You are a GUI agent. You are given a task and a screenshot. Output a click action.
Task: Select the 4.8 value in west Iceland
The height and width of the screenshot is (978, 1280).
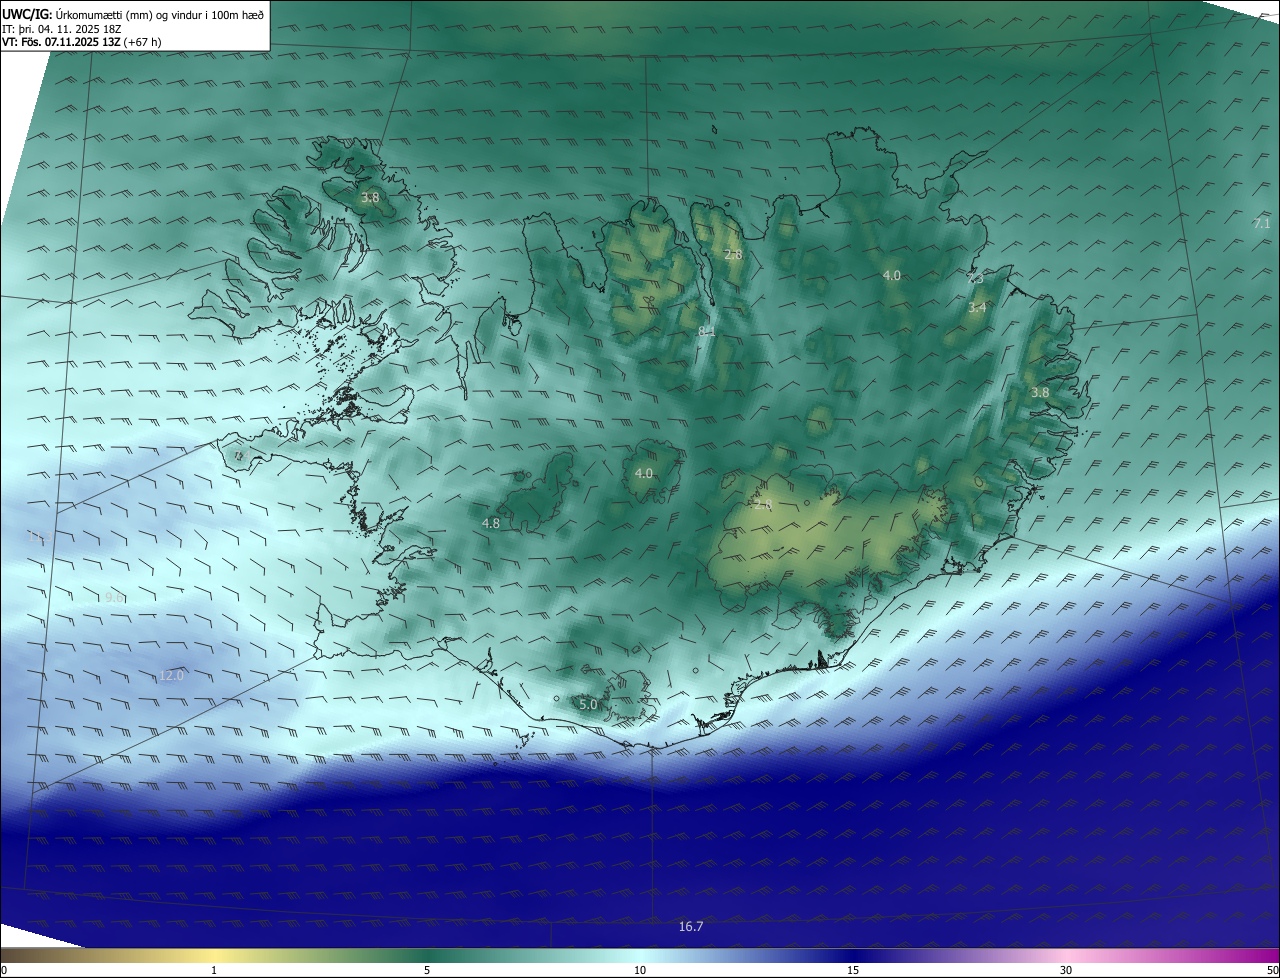point(491,524)
